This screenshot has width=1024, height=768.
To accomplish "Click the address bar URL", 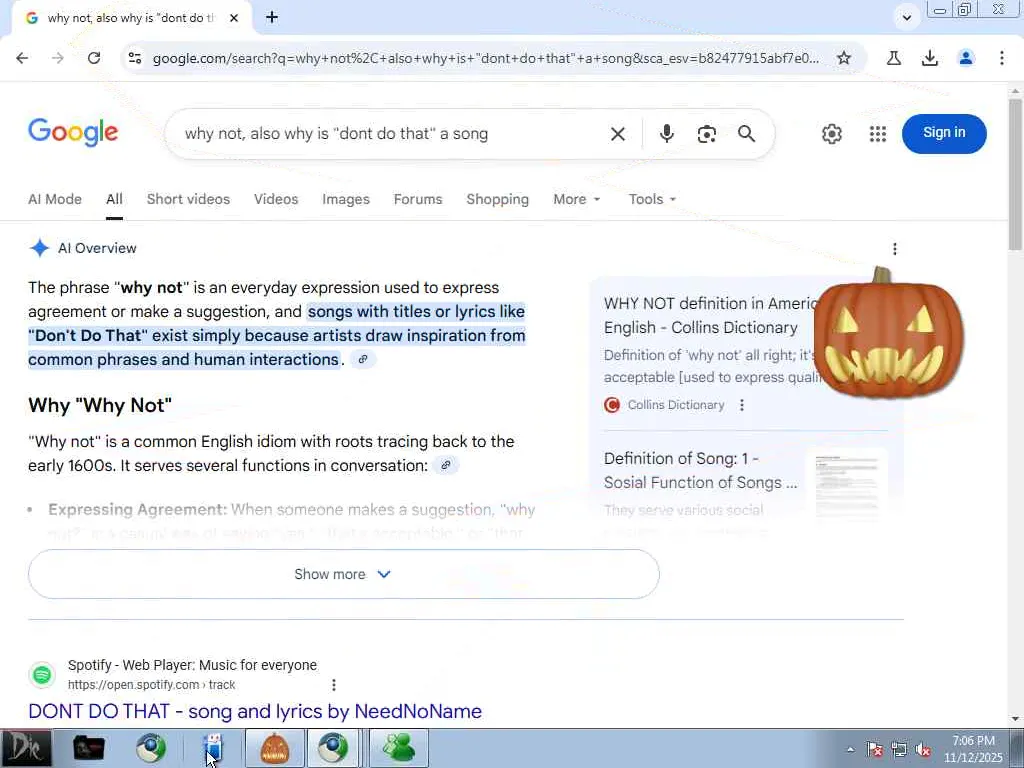I will click(x=485, y=58).
